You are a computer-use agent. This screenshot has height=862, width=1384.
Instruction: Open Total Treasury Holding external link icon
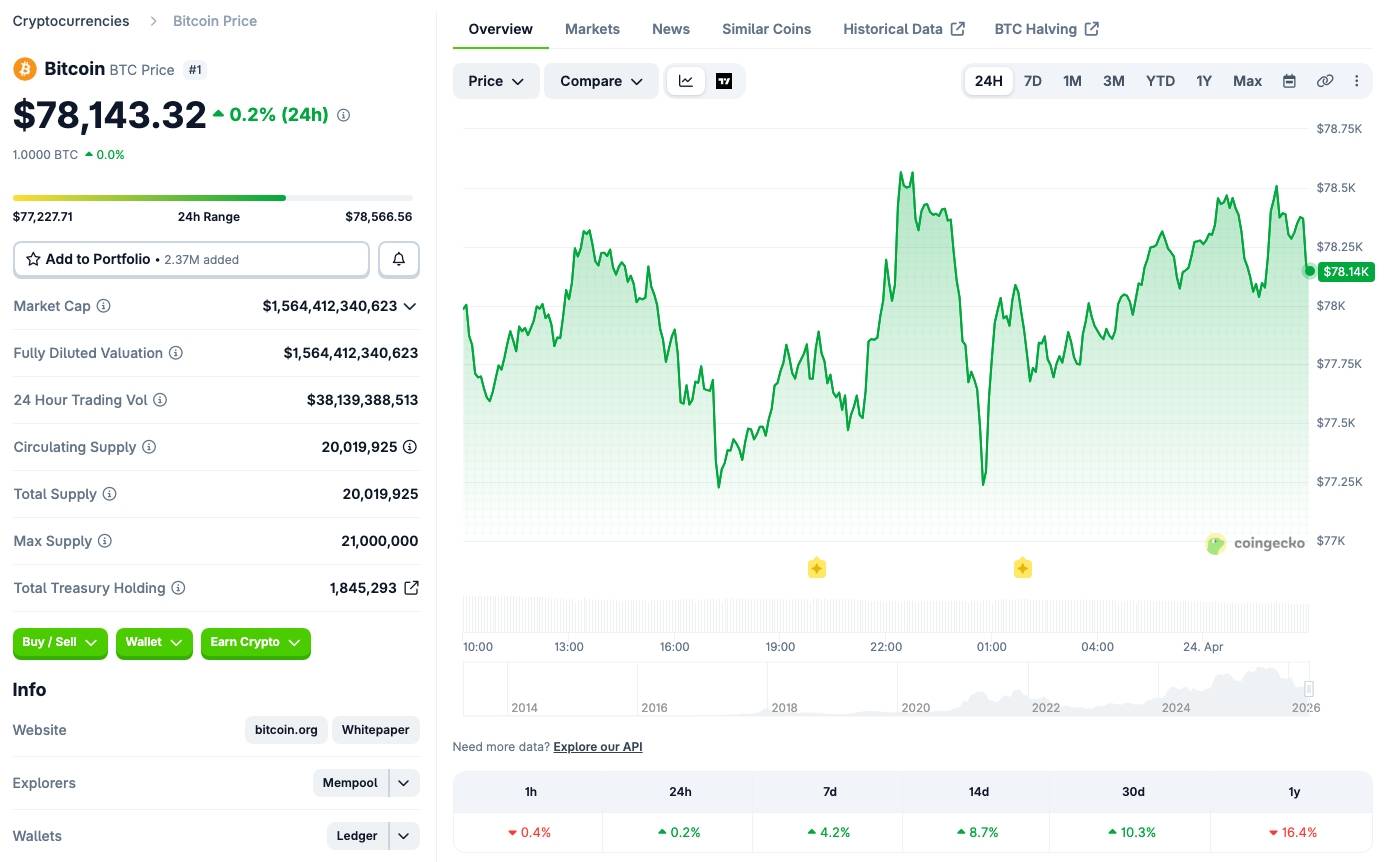coord(410,588)
